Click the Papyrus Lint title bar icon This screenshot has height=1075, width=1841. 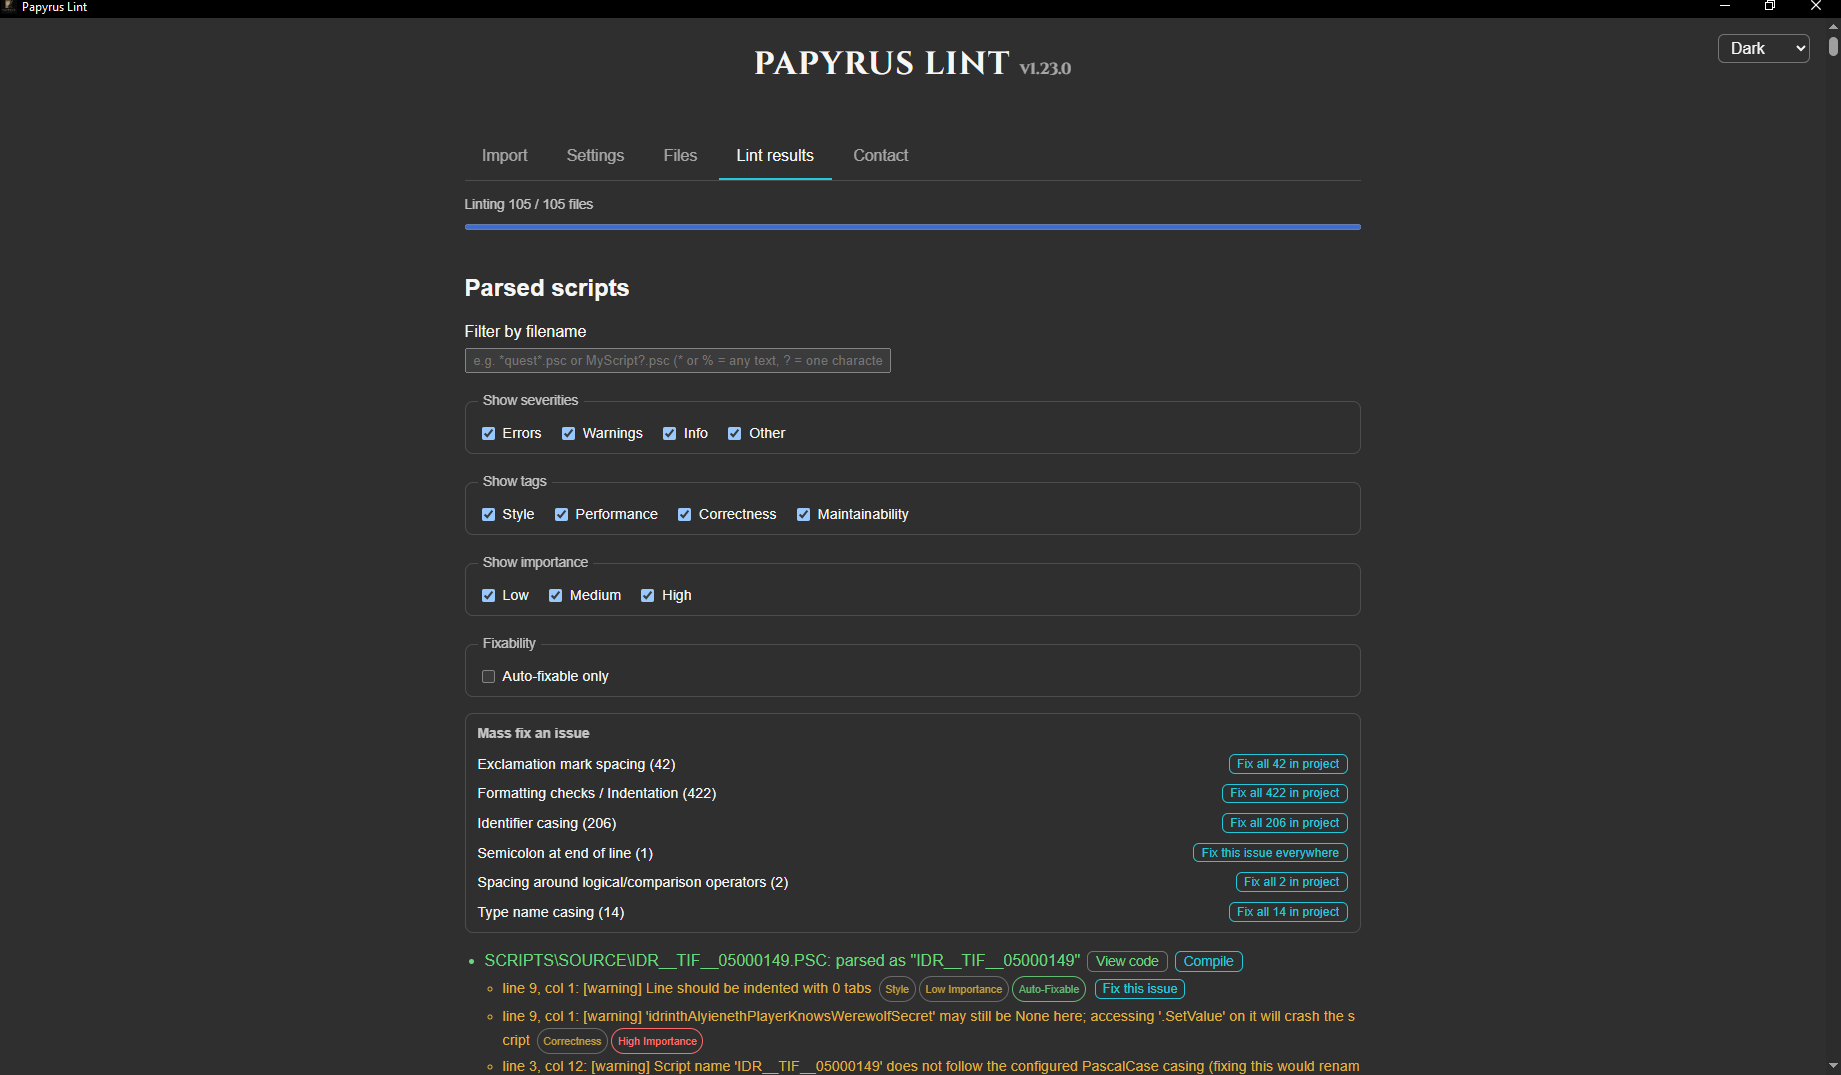point(10,7)
